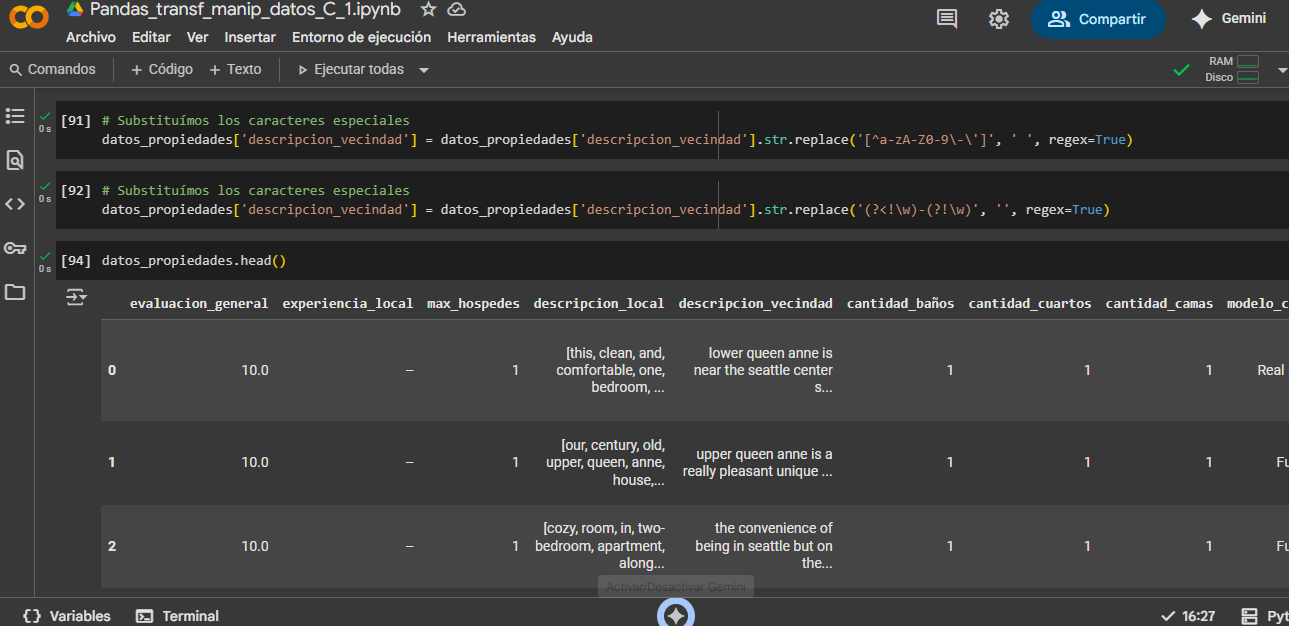Click the cantidad_cuartos column header
The width and height of the screenshot is (1289, 626).
(x=1030, y=303)
